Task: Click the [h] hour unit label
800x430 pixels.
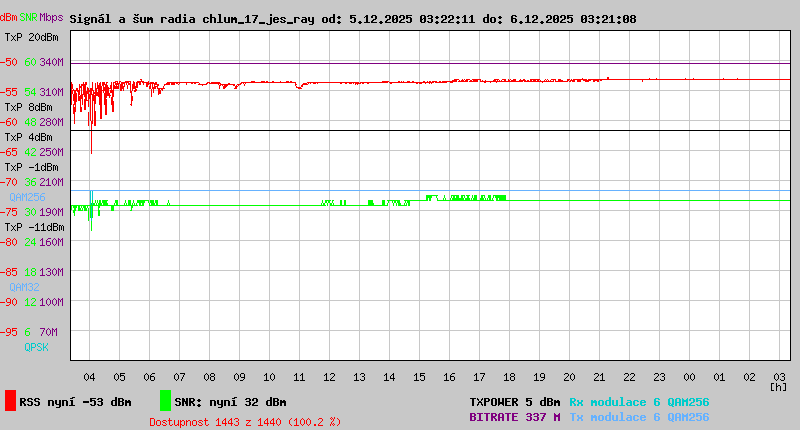Action: tap(778, 387)
